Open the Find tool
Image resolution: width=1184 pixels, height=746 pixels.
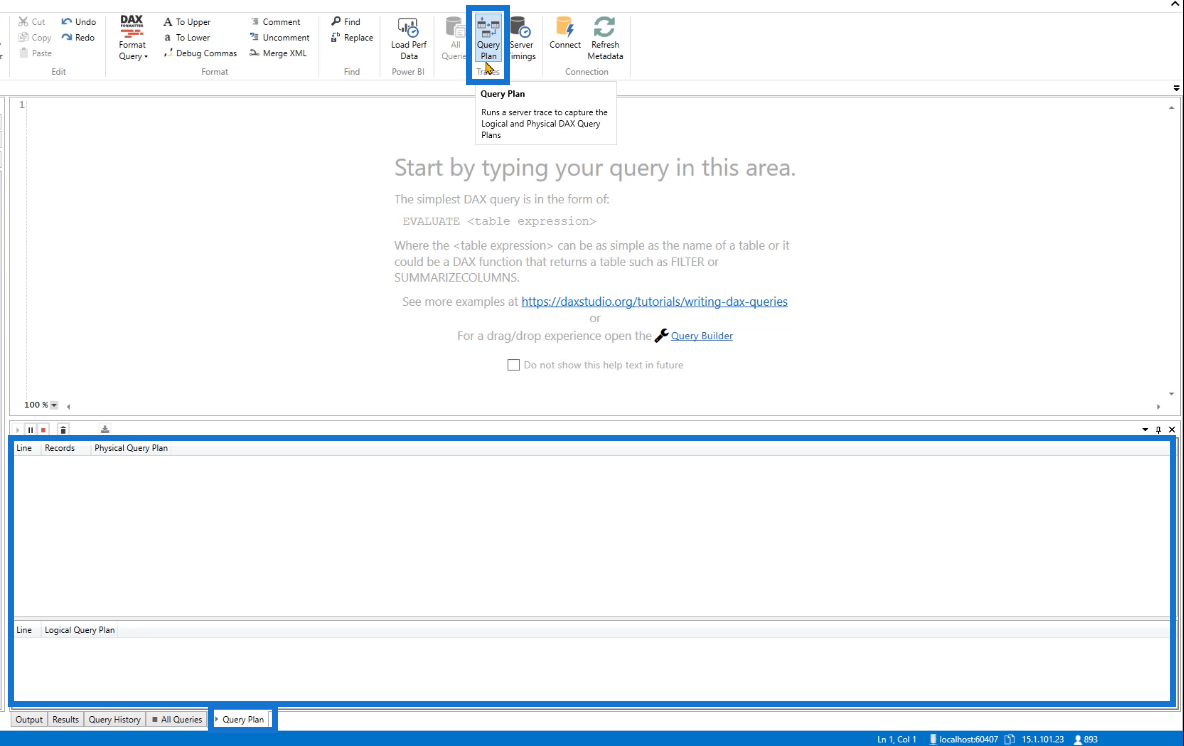(x=346, y=22)
